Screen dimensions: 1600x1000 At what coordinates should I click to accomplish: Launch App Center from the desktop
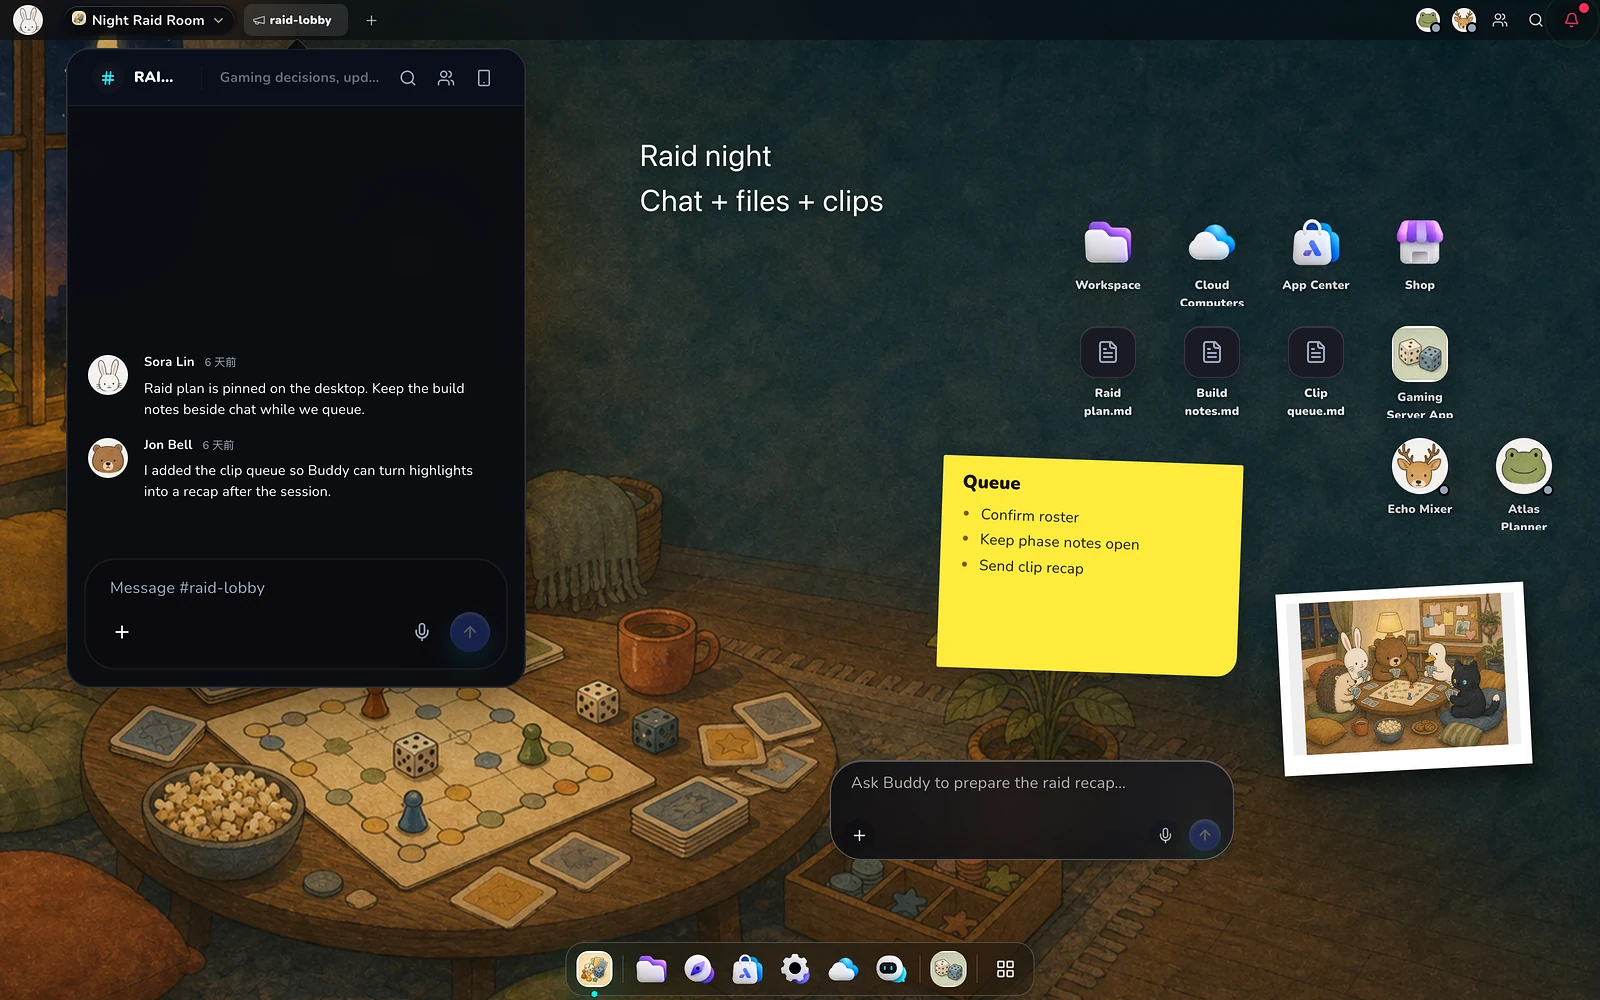point(1315,244)
